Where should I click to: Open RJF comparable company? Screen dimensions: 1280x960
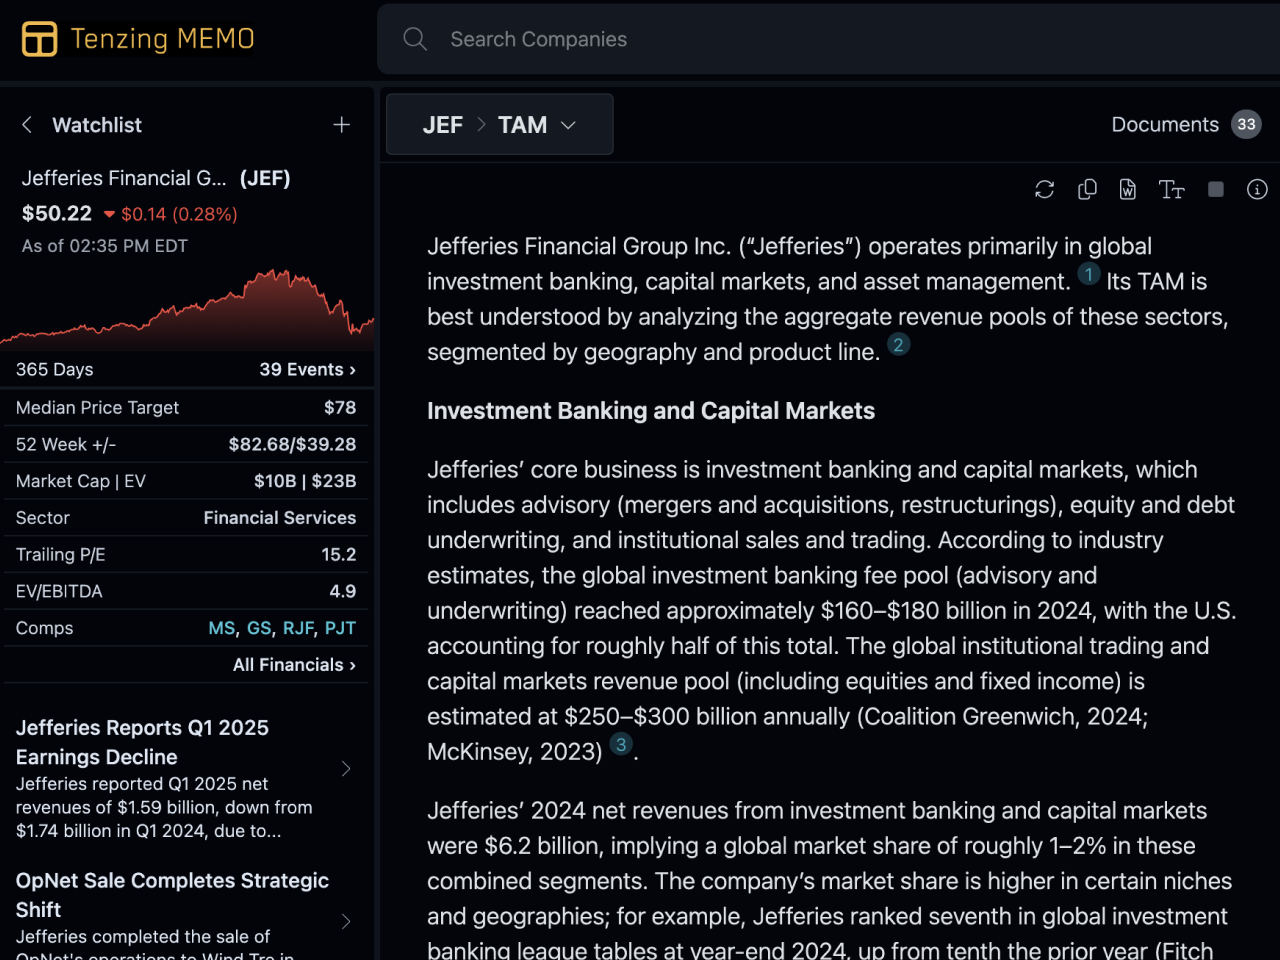point(298,628)
